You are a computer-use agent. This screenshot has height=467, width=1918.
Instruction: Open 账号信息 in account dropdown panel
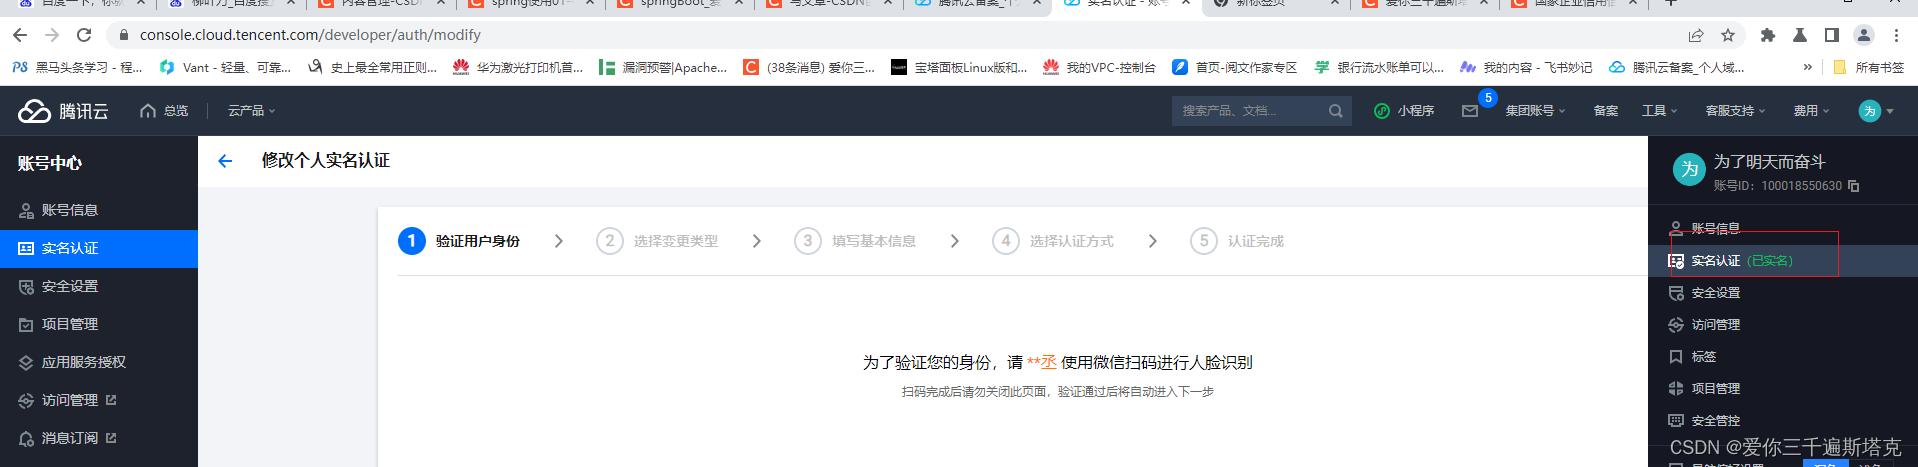point(1783,229)
